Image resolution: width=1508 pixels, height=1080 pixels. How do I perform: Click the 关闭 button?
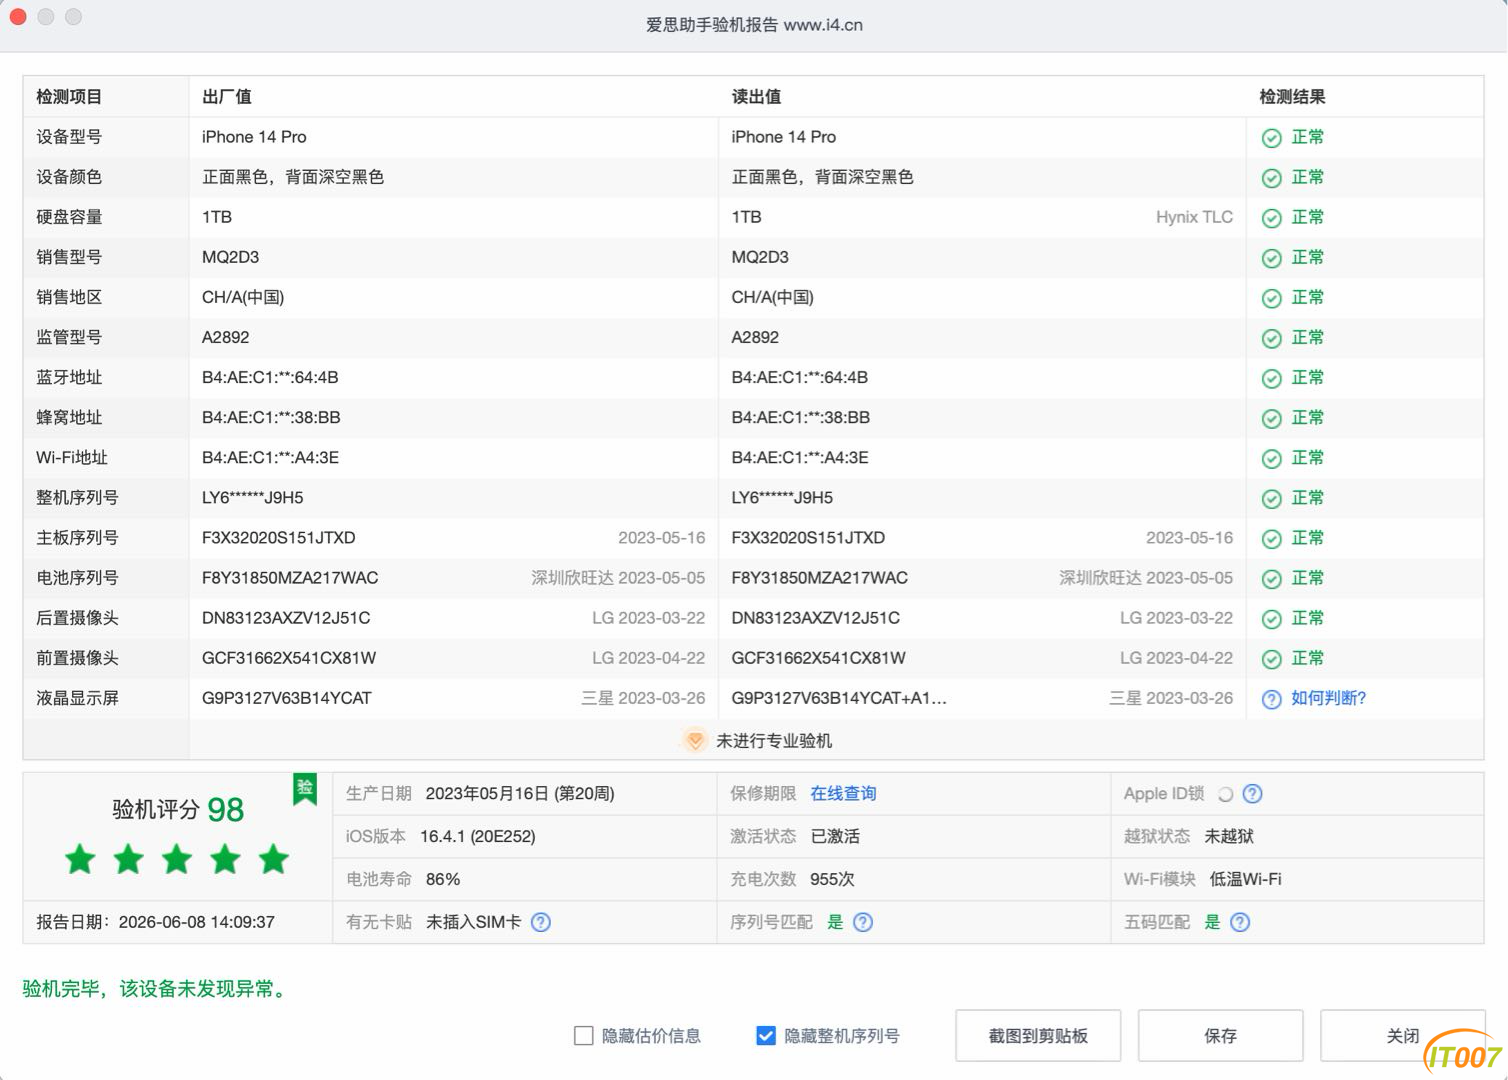click(x=1402, y=1036)
